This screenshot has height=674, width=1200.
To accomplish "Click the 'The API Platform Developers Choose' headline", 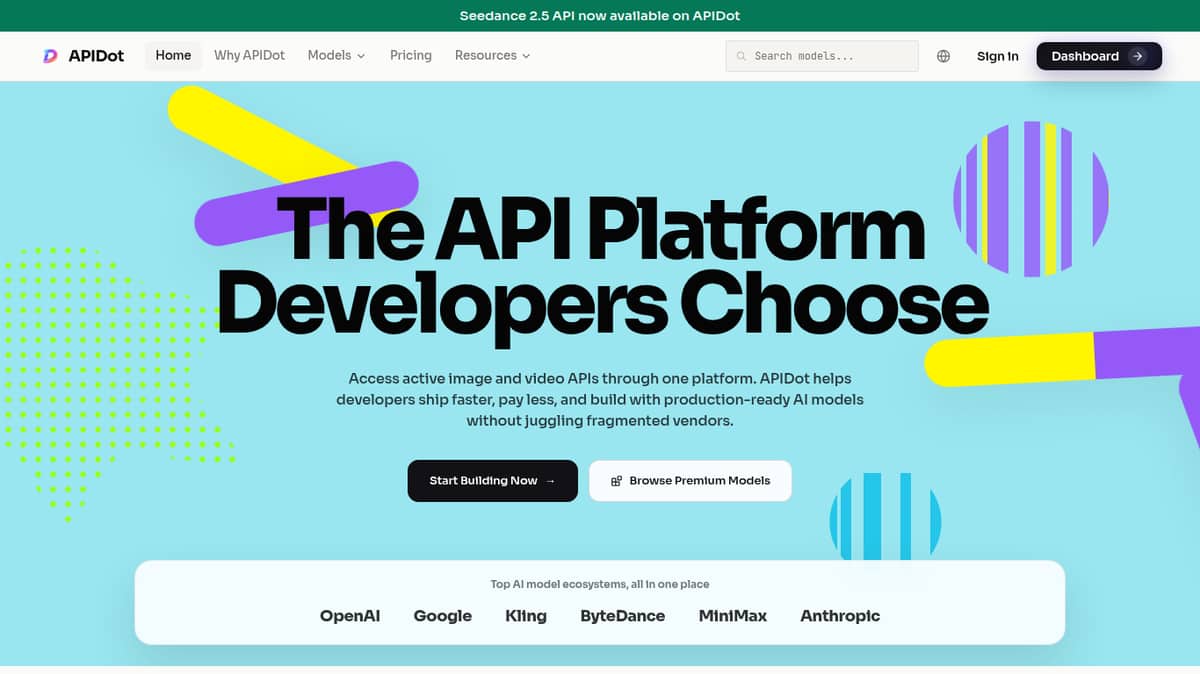I will tap(603, 268).
